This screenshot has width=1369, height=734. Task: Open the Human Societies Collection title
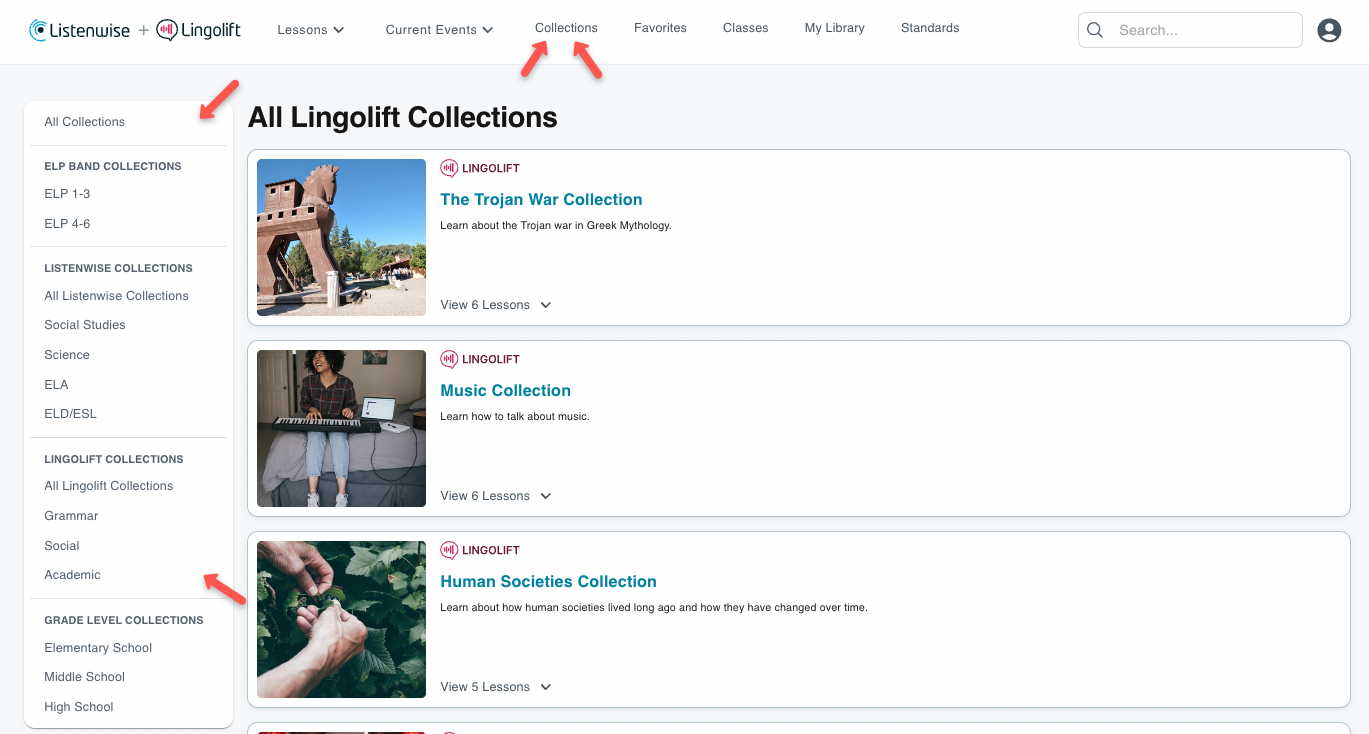(x=548, y=582)
